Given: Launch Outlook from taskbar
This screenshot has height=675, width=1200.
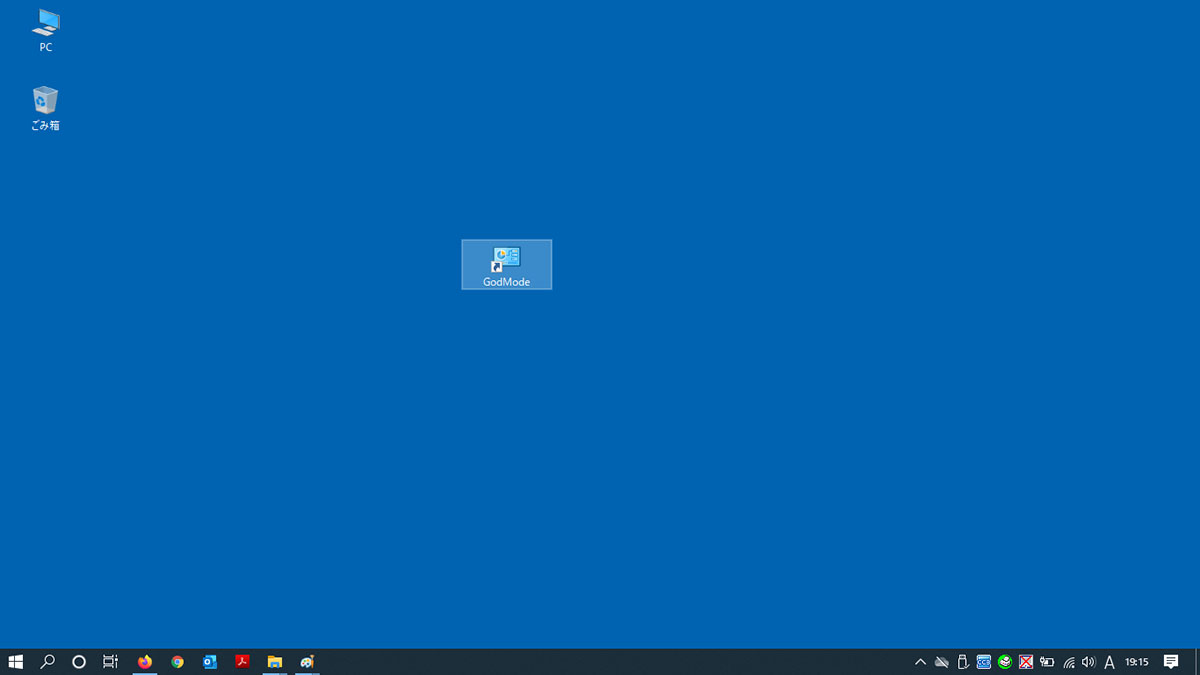Looking at the screenshot, I should tap(210, 662).
